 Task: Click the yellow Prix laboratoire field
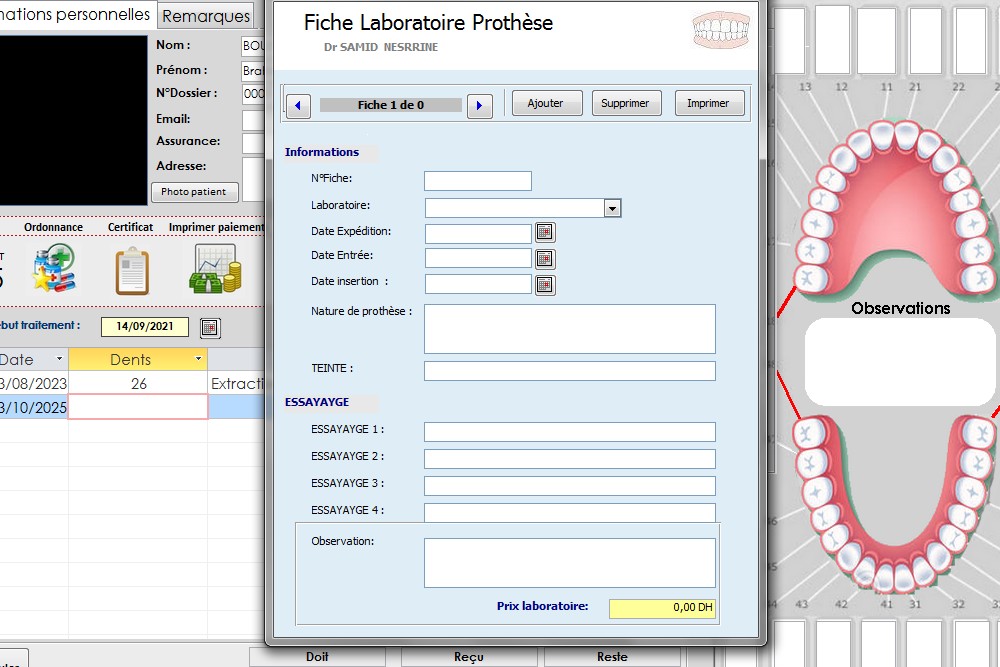[662, 607]
